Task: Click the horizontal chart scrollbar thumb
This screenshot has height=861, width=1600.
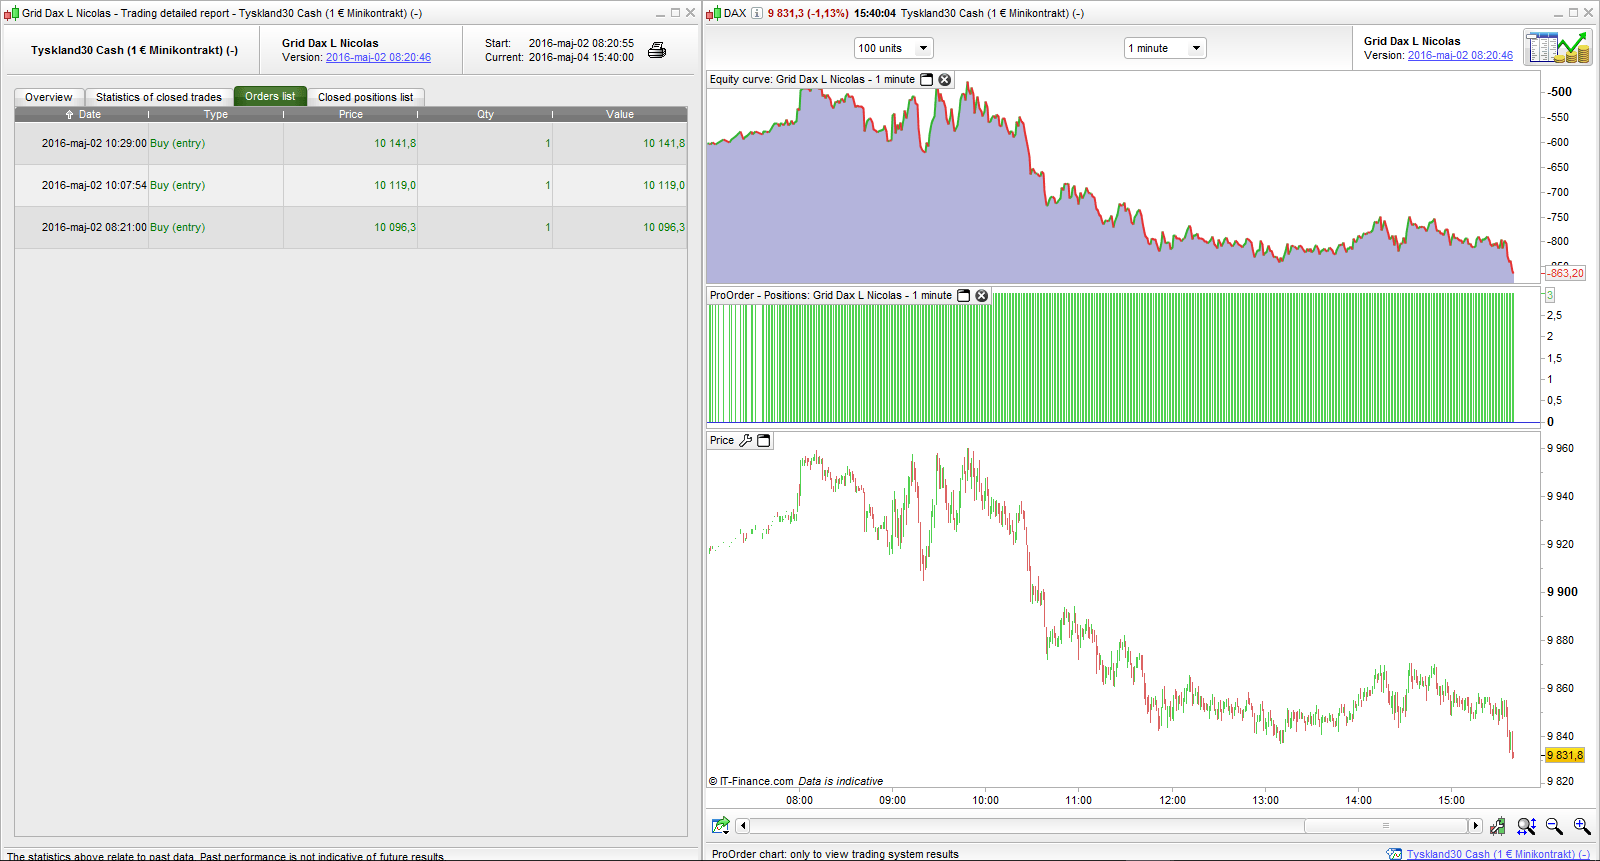Action: pyautogui.click(x=1385, y=826)
